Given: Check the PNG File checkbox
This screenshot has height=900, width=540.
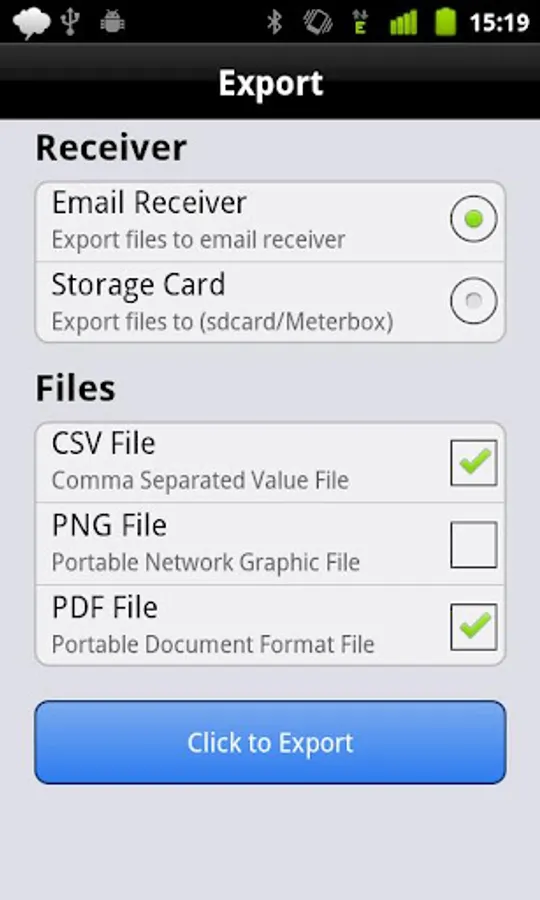Looking at the screenshot, I should [473, 545].
